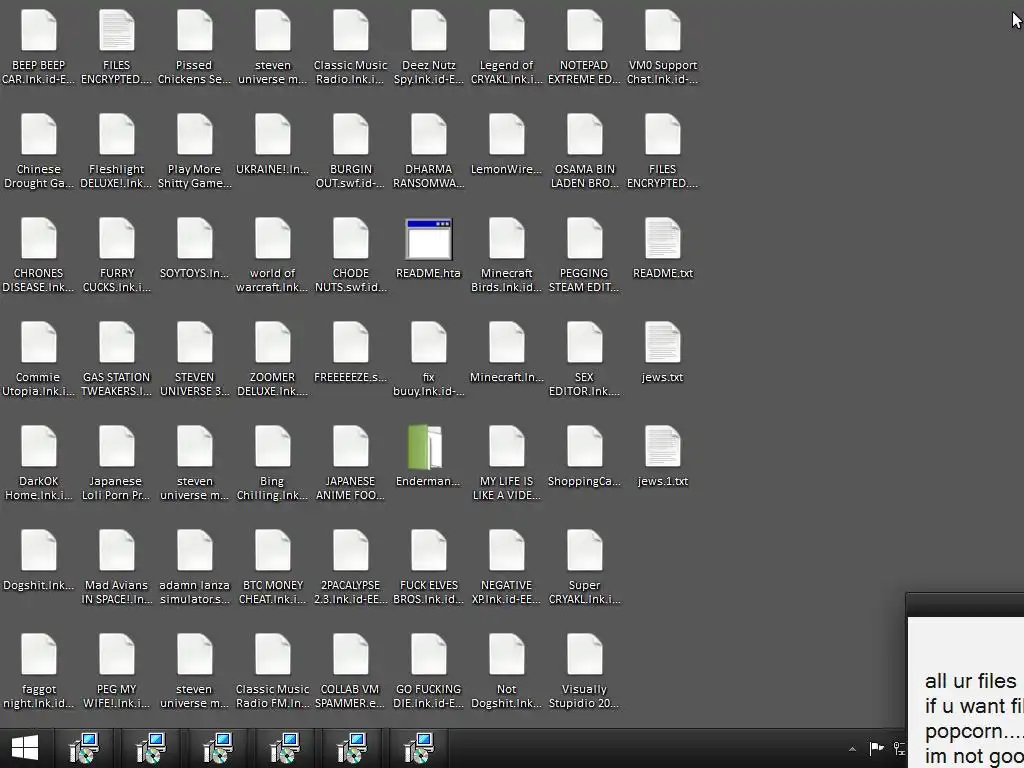1024x768 pixels.
Task: Select the FREEEEEZE file icon
Action: [351, 342]
